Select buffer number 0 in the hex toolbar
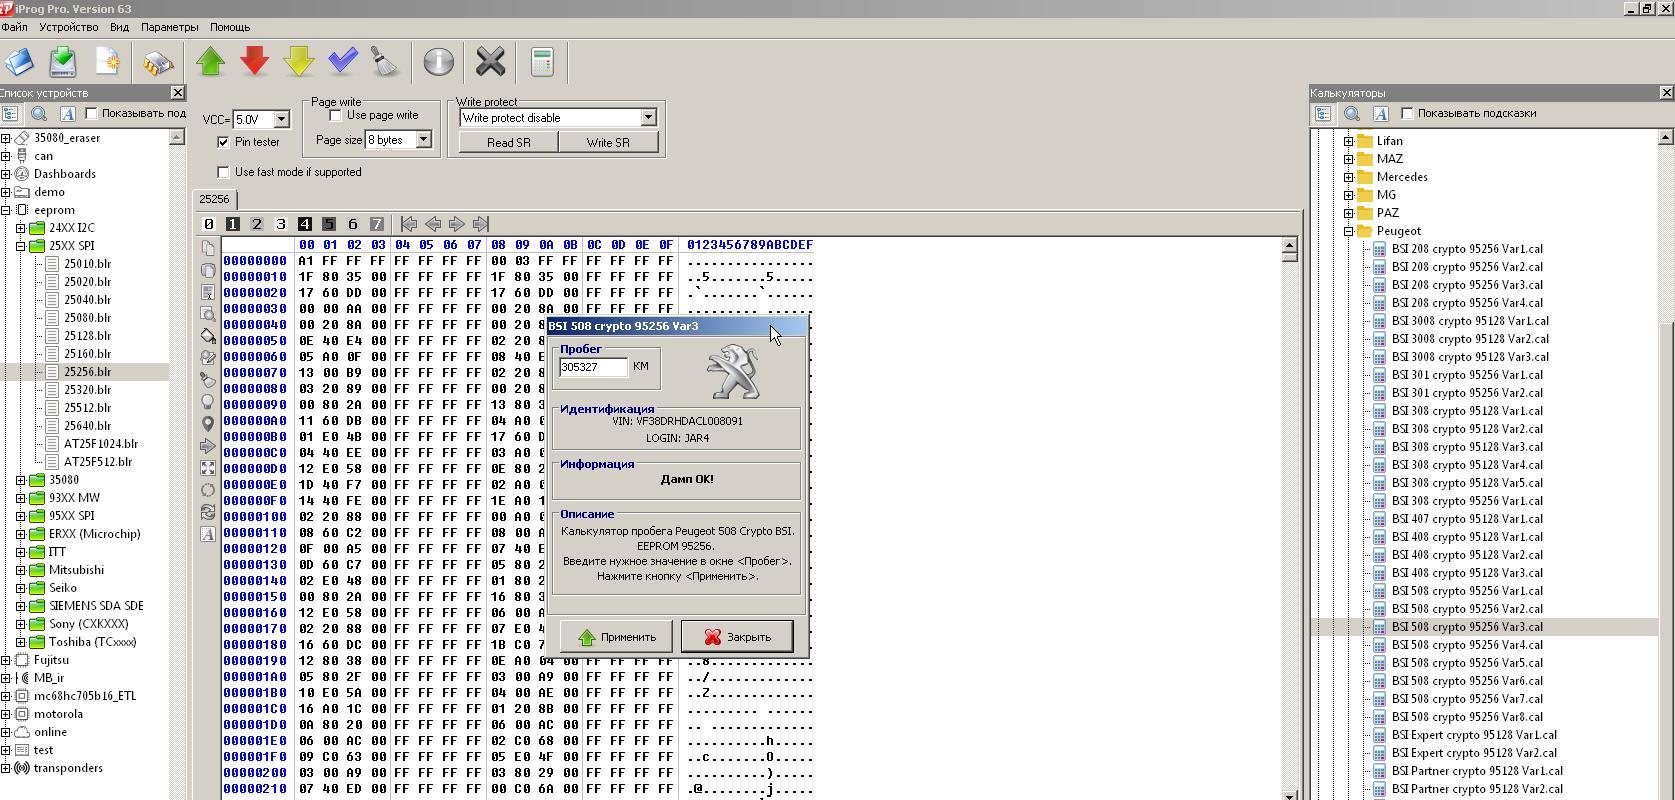Viewport: 1675px width, 800px height. [208, 224]
